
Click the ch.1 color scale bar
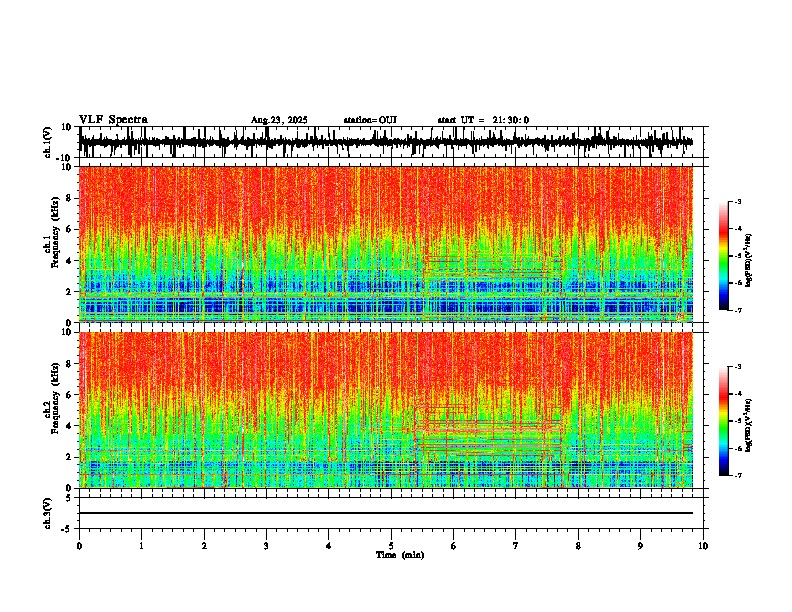pos(724,256)
